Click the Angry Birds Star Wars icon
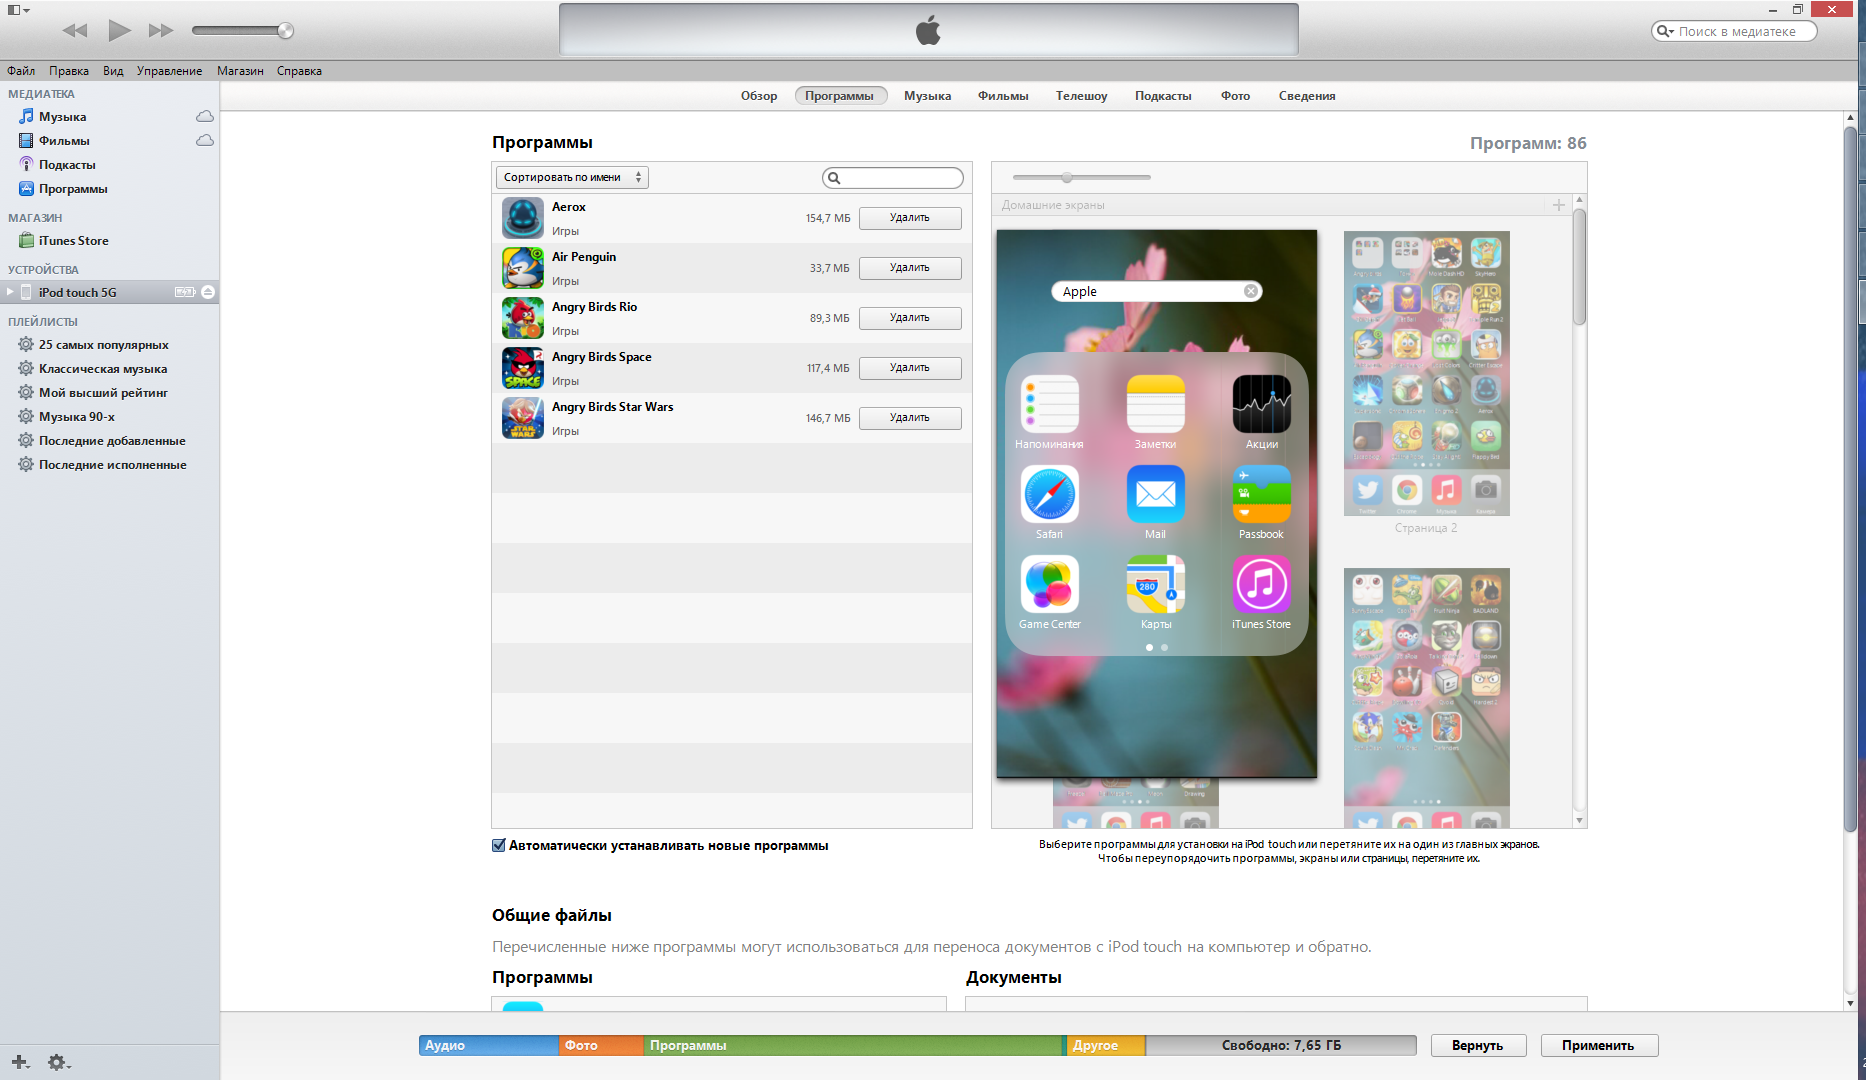1866x1080 pixels. [x=522, y=418]
